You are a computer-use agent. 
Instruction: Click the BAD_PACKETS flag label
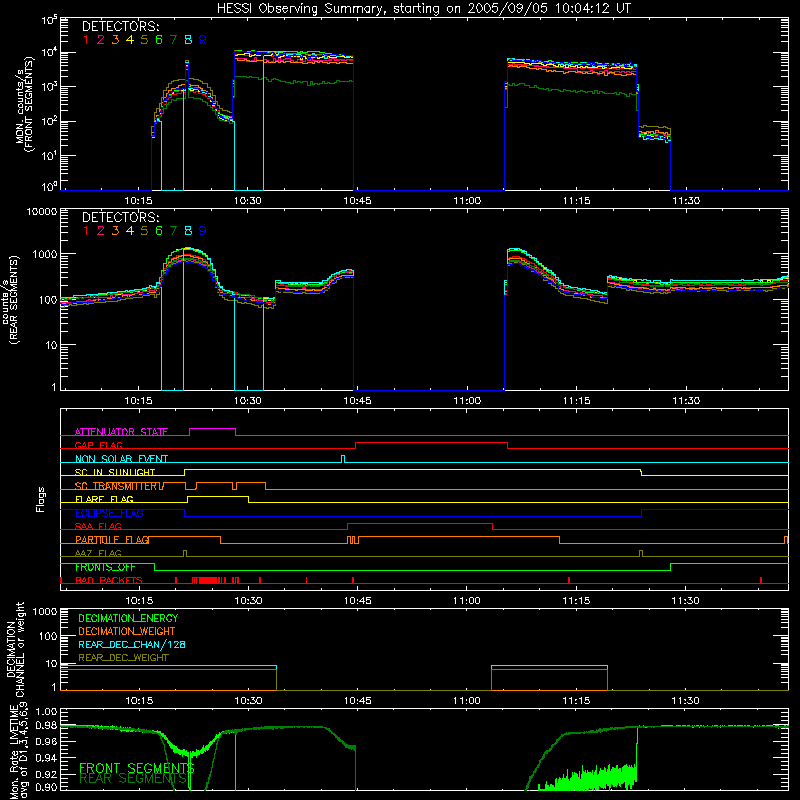point(109,580)
